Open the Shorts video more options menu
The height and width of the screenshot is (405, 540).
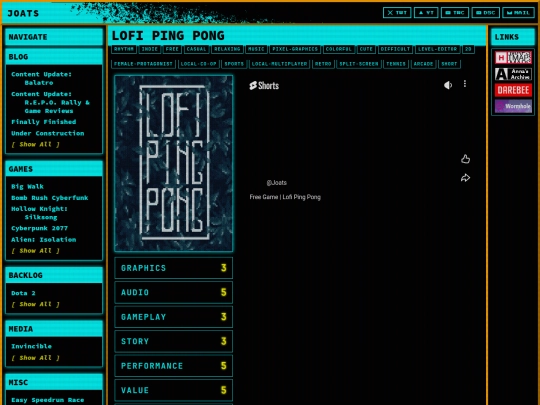pyautogui.click(x=465, y=84)
